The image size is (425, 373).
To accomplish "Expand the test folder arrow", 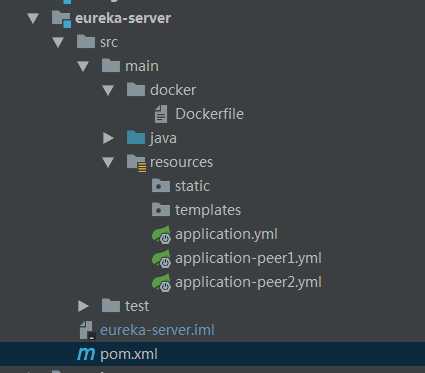I will 83,306.
